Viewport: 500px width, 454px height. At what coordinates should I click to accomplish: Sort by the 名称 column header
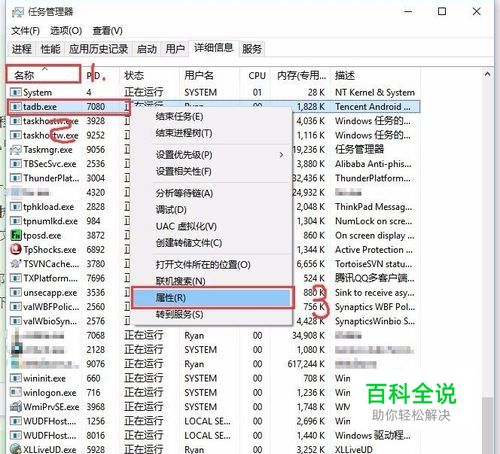tap(43, 75)
